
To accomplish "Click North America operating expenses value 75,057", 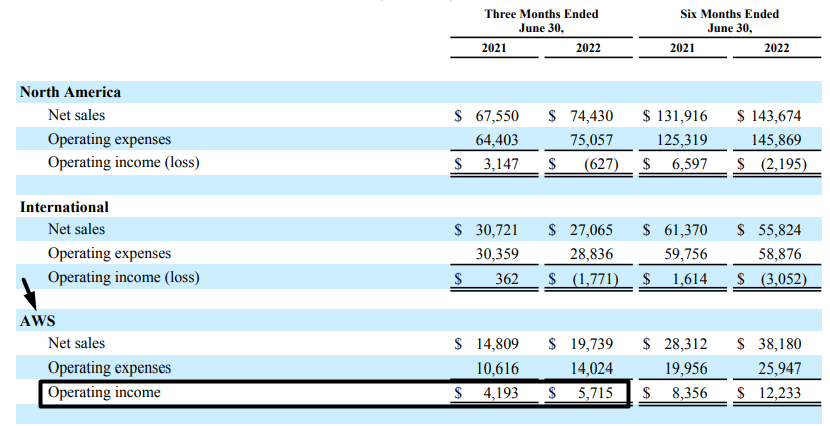I will click(591, 140).
